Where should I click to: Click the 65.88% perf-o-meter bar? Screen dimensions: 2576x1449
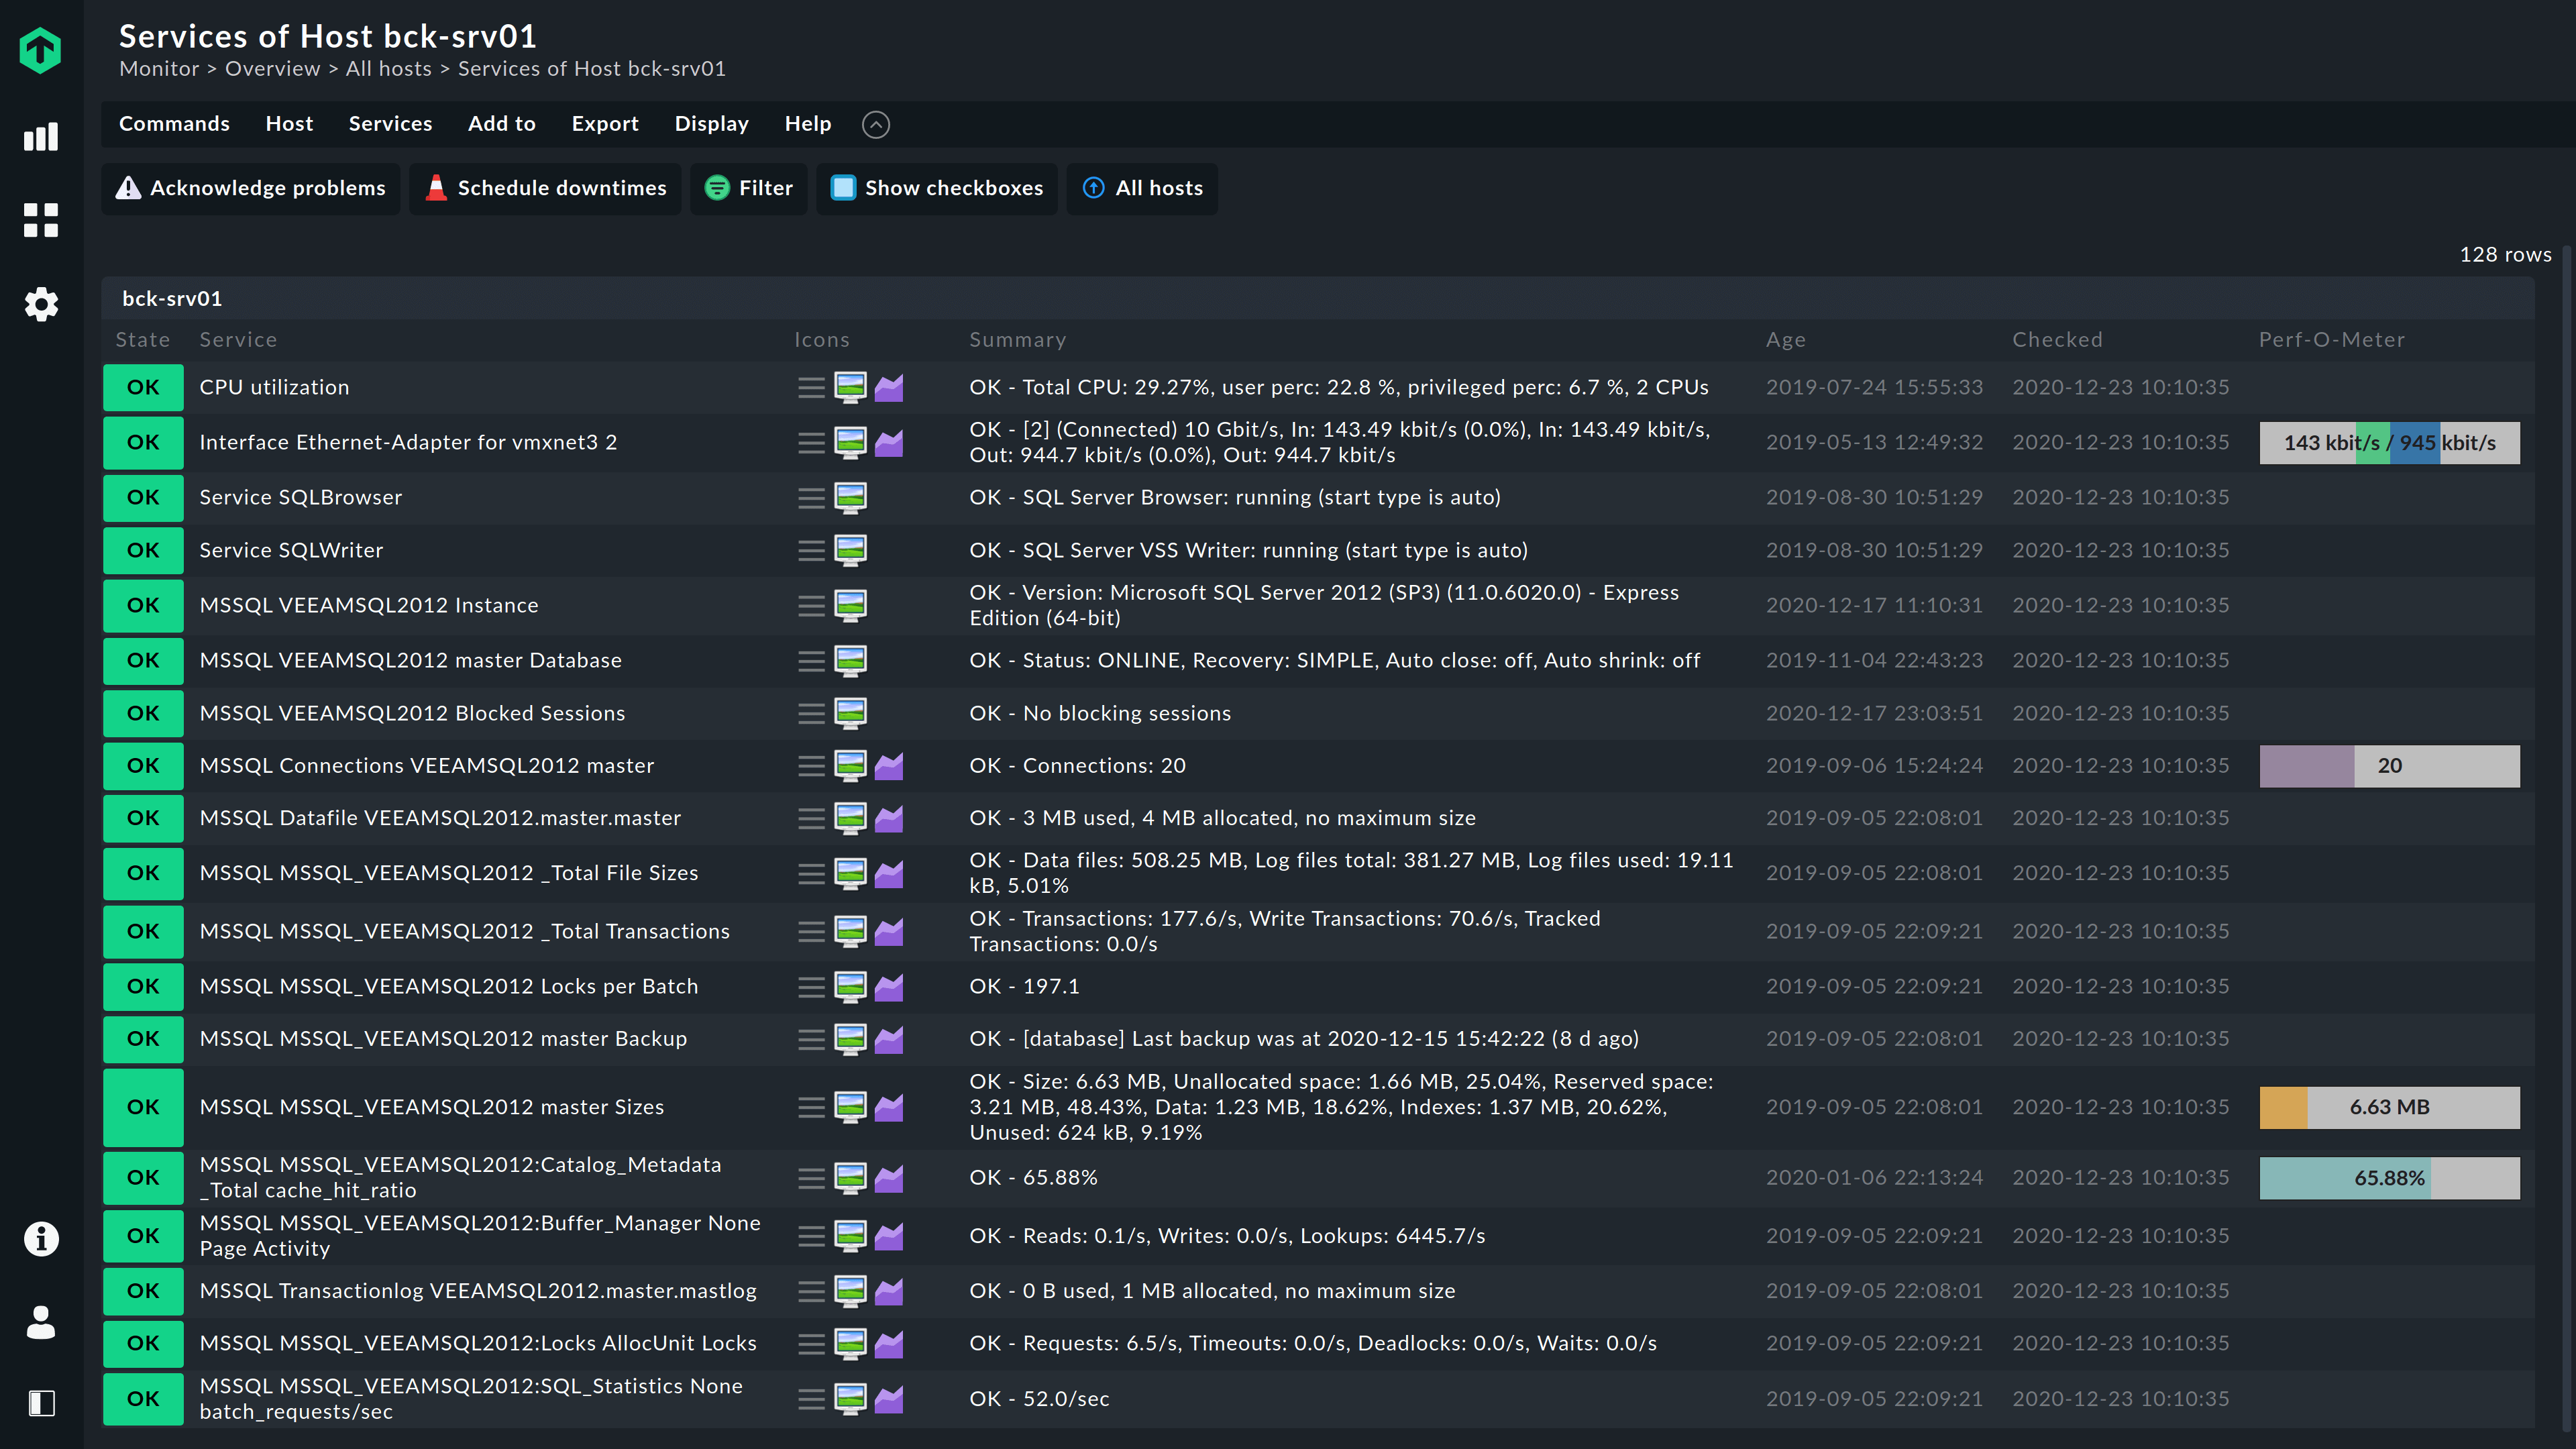(x=2389, y=1178)
